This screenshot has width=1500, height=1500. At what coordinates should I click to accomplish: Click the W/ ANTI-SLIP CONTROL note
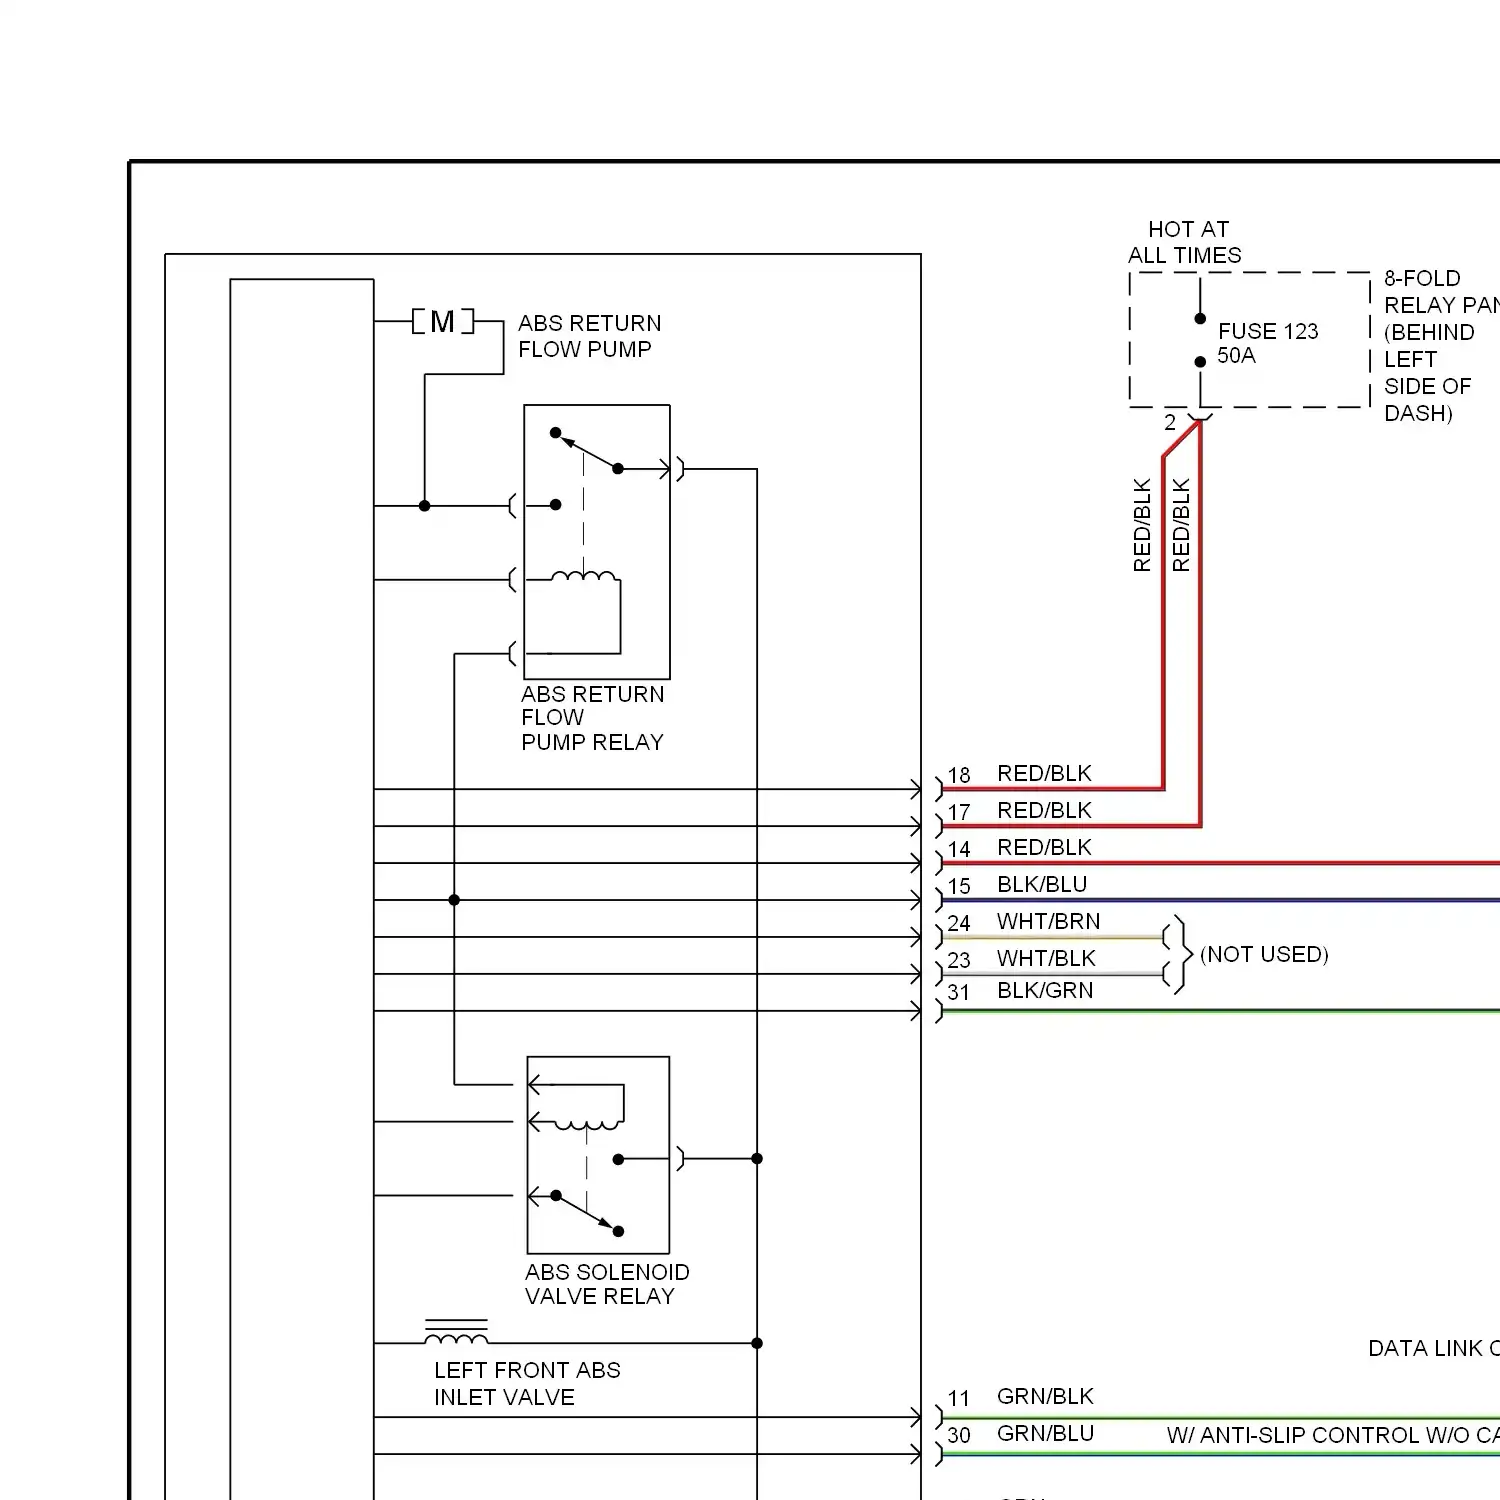(x=1333, y=1435)
